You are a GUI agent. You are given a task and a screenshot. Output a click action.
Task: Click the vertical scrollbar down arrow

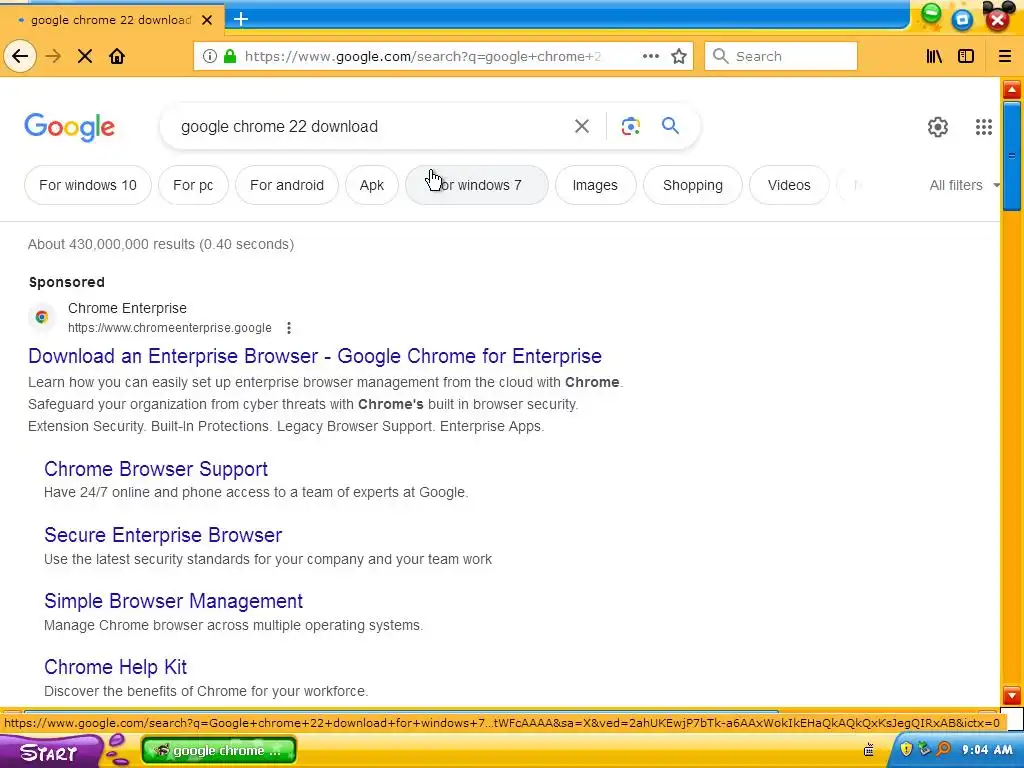click(1012, 695)
